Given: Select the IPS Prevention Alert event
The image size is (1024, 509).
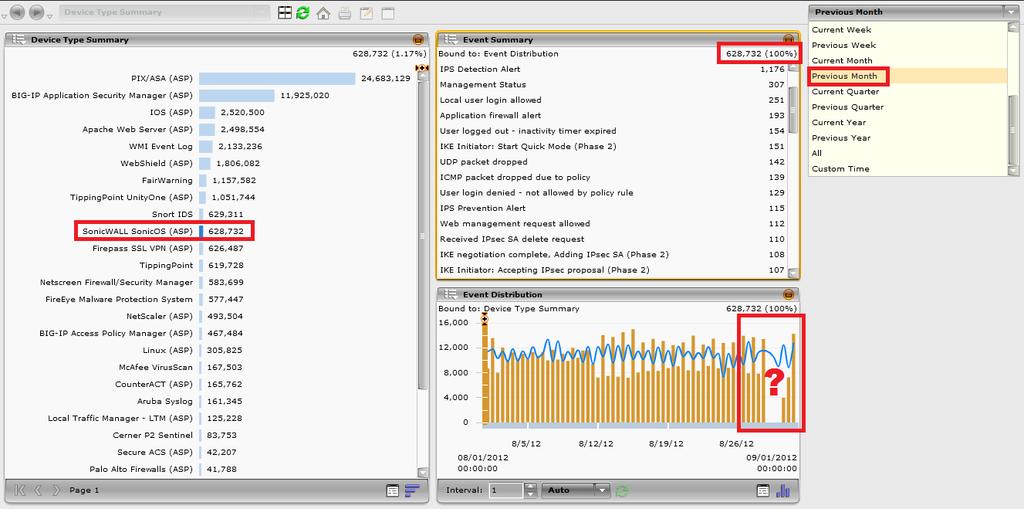Looking at the screenshot, I should (613, 208).
